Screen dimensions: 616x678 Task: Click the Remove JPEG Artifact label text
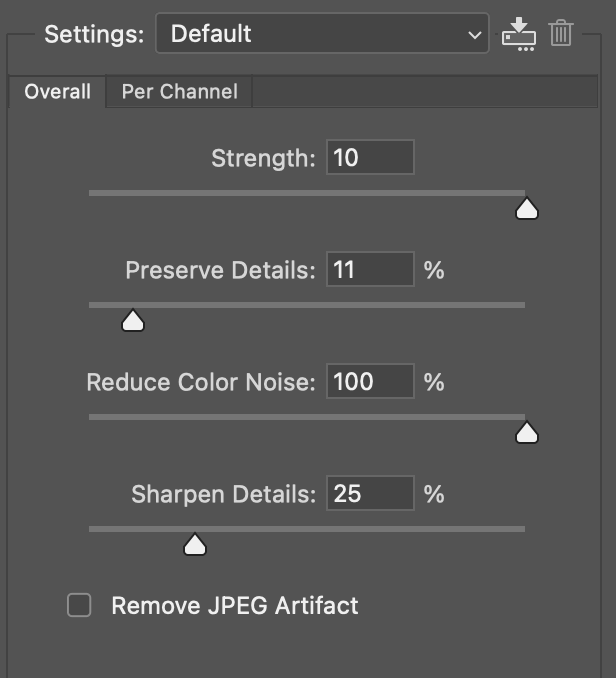[234, 605]
